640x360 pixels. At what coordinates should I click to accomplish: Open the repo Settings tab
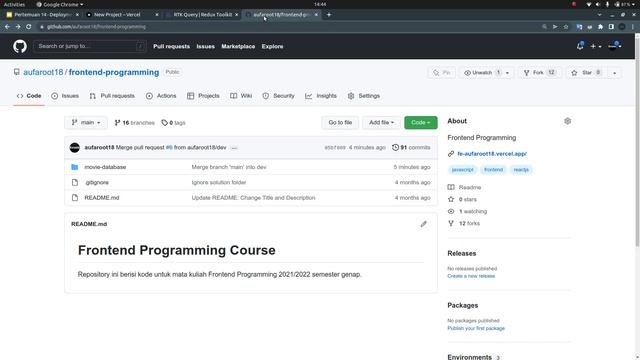[364, 96]
